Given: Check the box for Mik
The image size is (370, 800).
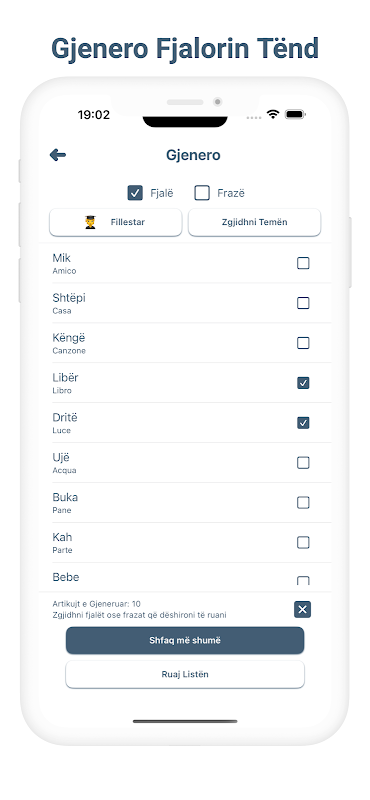Looking at the screenshot, I should (303, 263).
